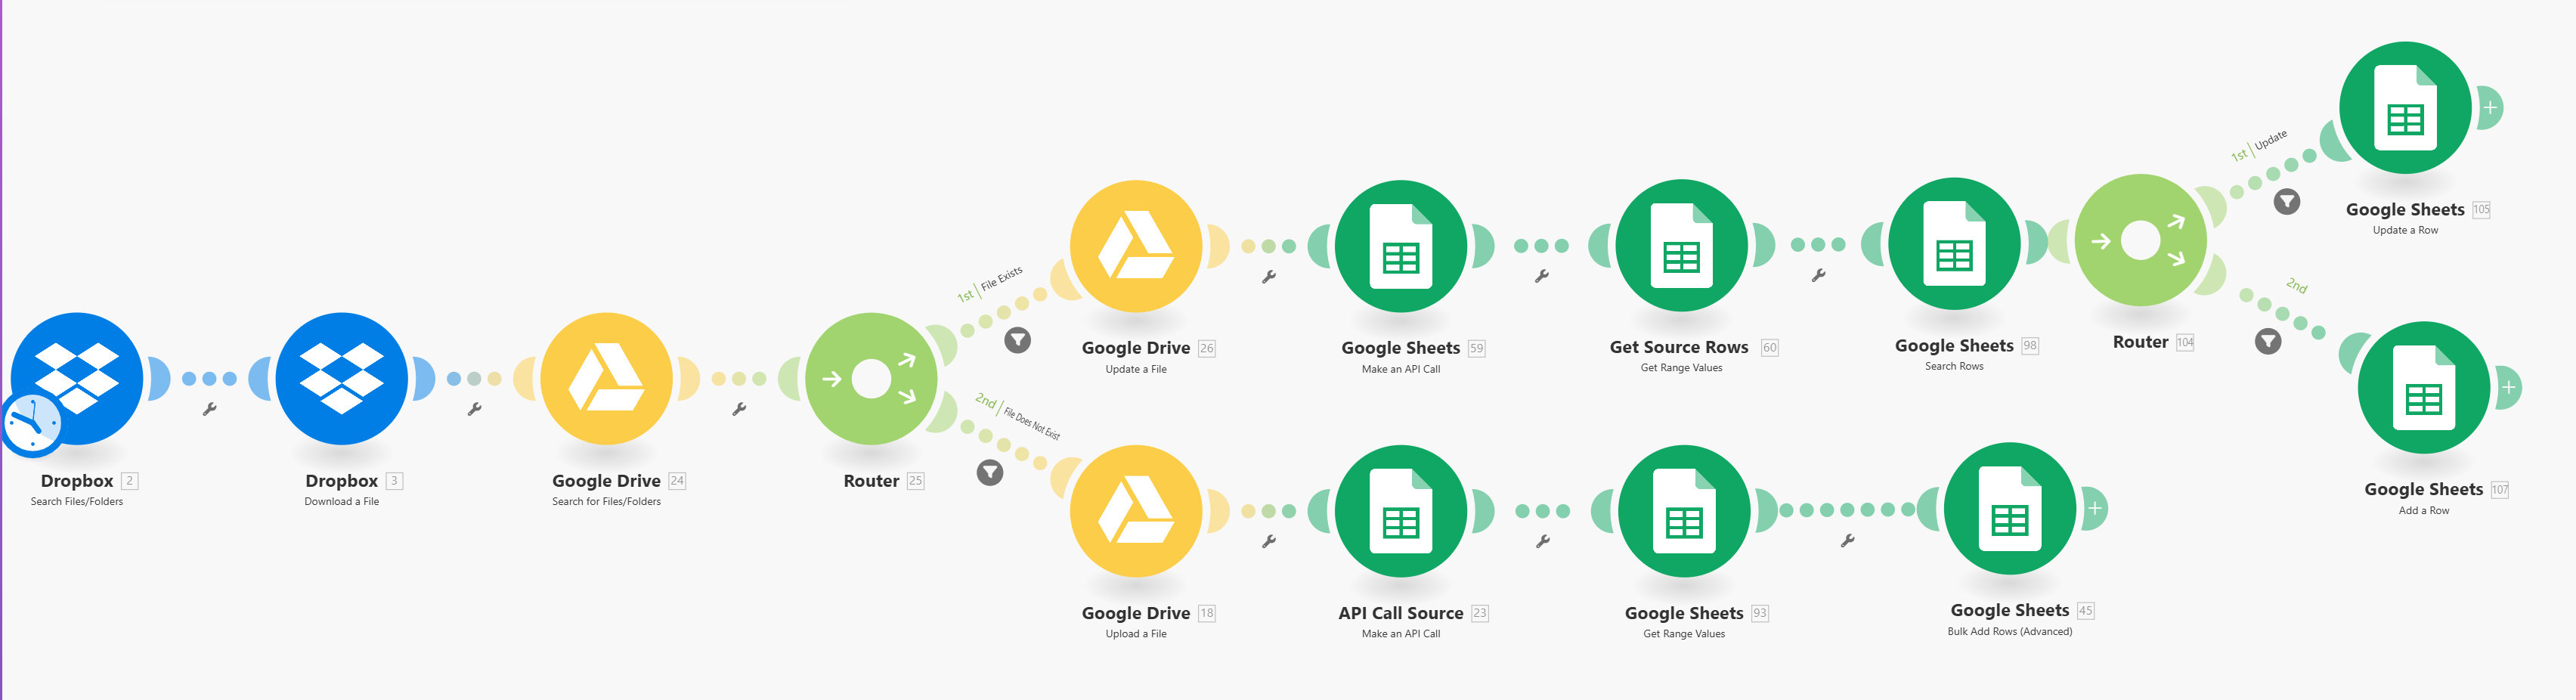The height and width of the screenshot is (700, 2576).
Task: Open the Google Drive Upload a File module
Action: (1136, 511)
